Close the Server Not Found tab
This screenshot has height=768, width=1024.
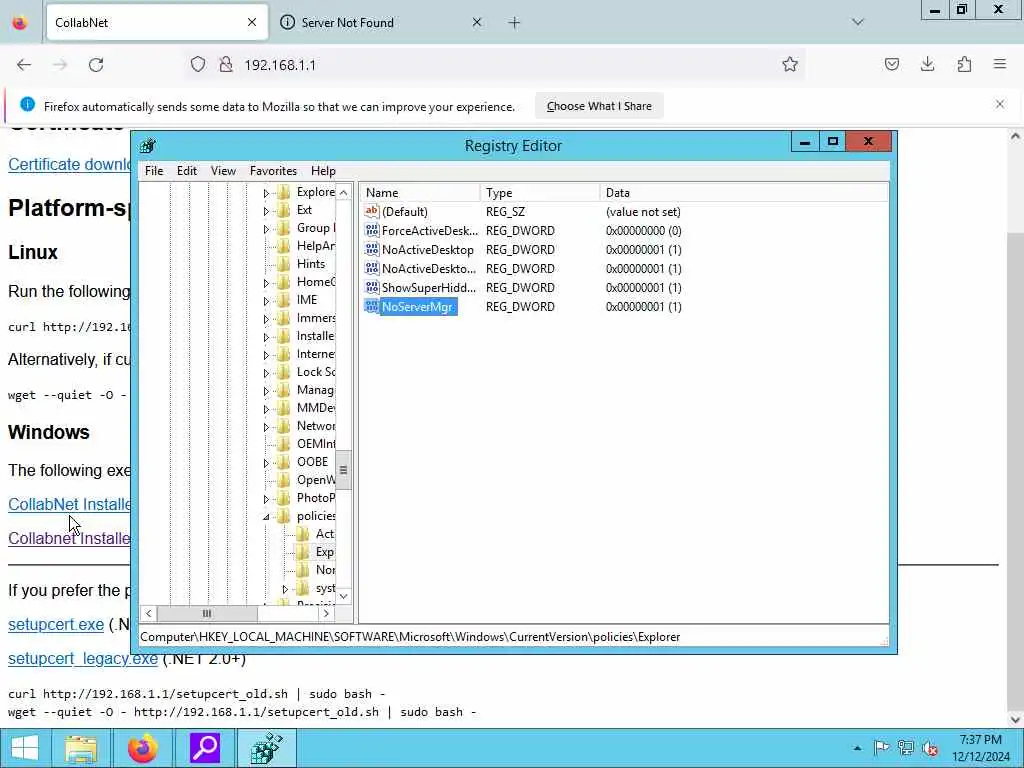[477, 22]
